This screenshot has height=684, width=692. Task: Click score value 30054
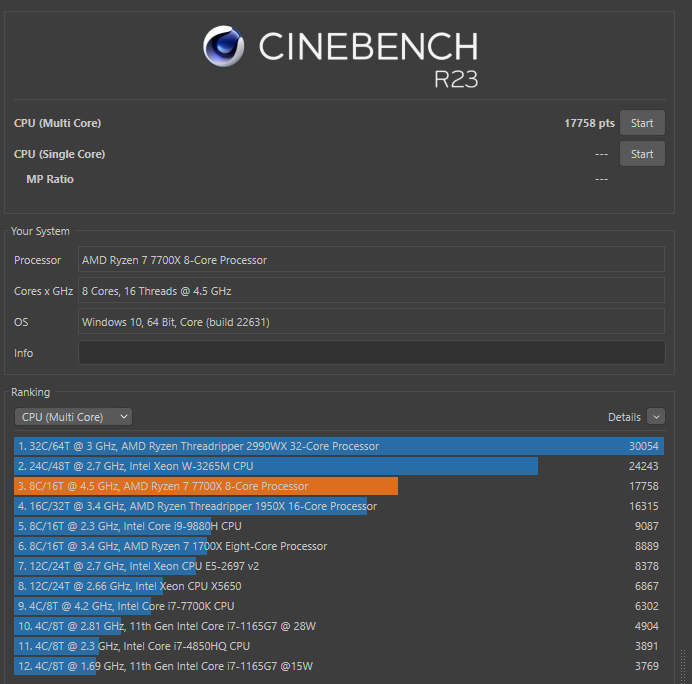coord(643,446)
